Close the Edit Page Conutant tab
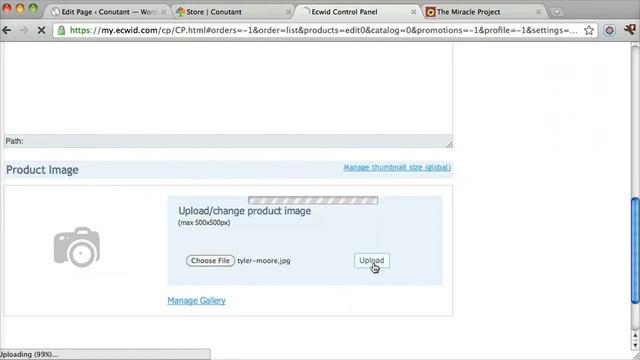 coord(164,12)
